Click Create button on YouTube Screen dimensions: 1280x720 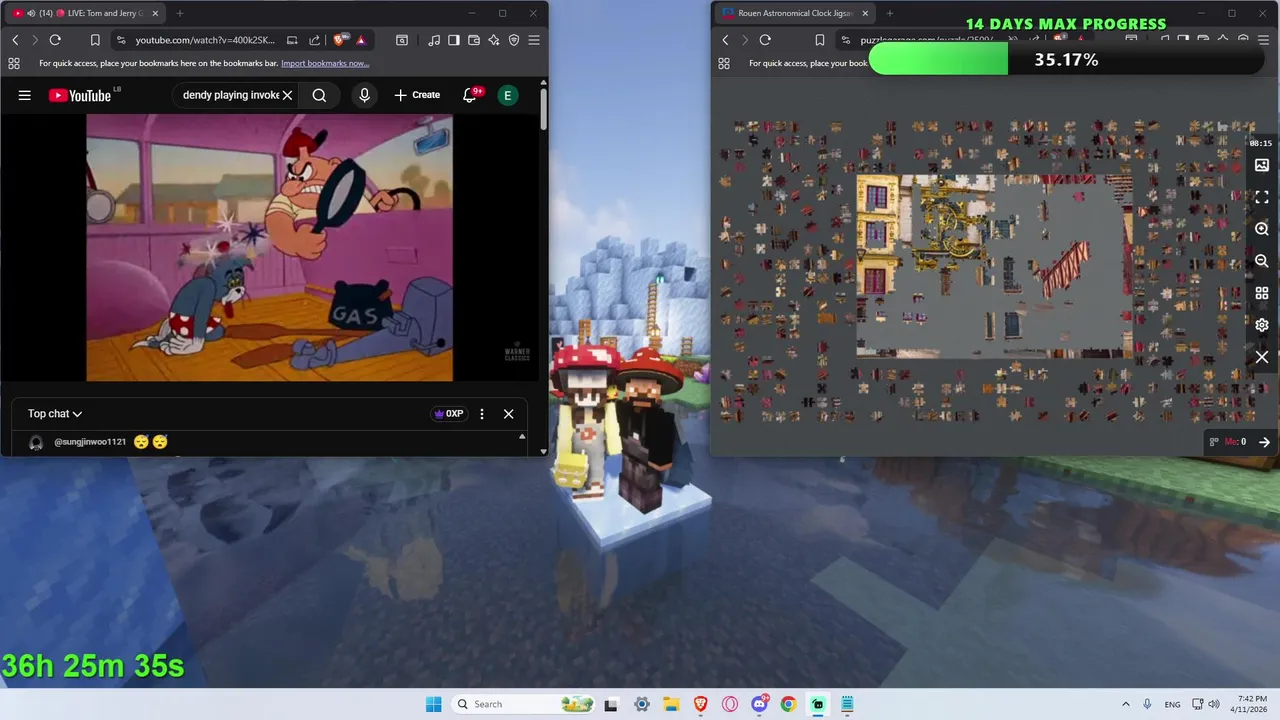(417, 95)
